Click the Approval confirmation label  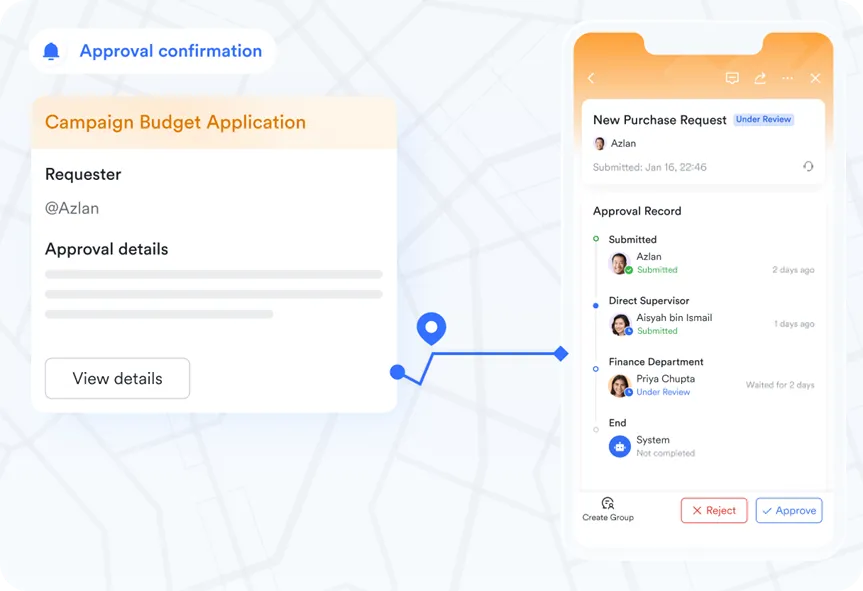(x=171, y=51)
